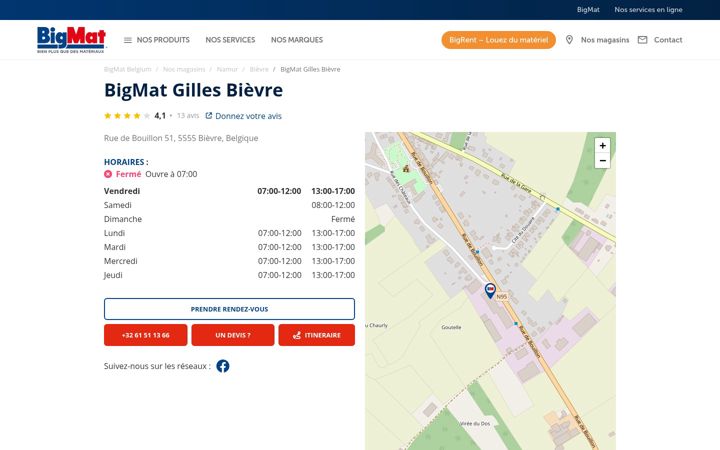Open Nos magasins page

click(x=605, y=40)
